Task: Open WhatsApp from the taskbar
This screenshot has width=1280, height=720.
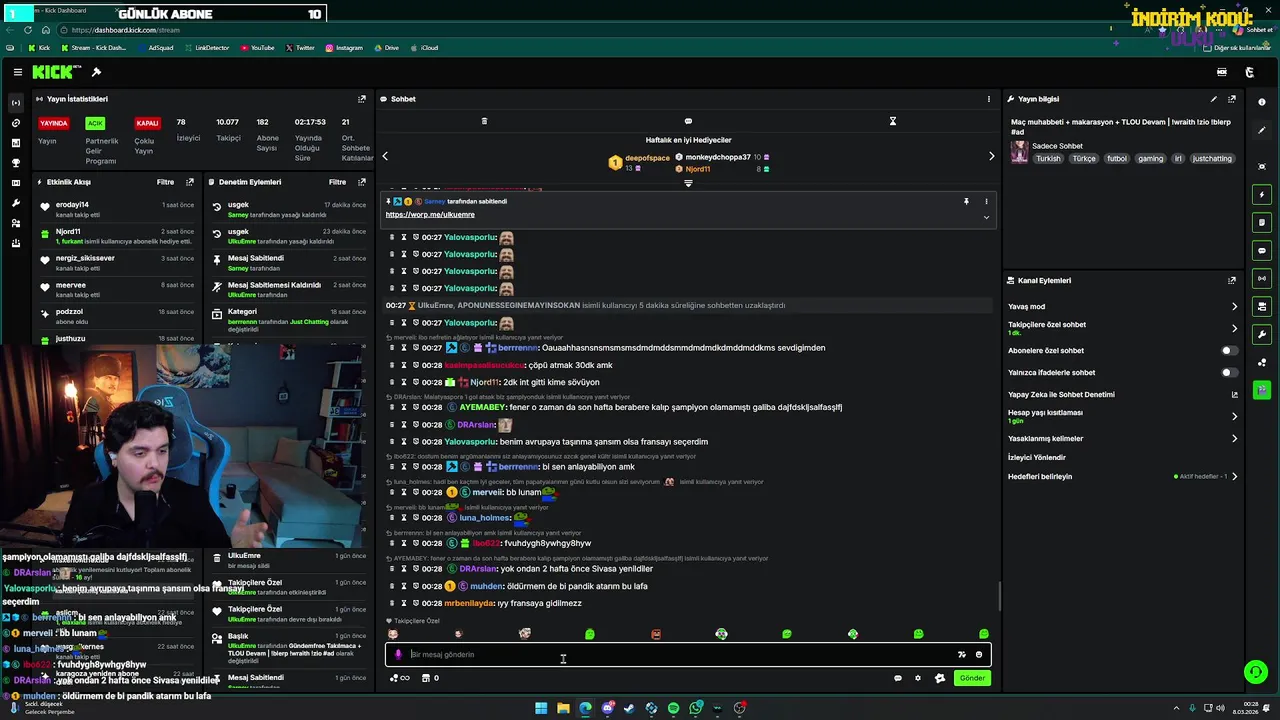Action: coord(696,708)
